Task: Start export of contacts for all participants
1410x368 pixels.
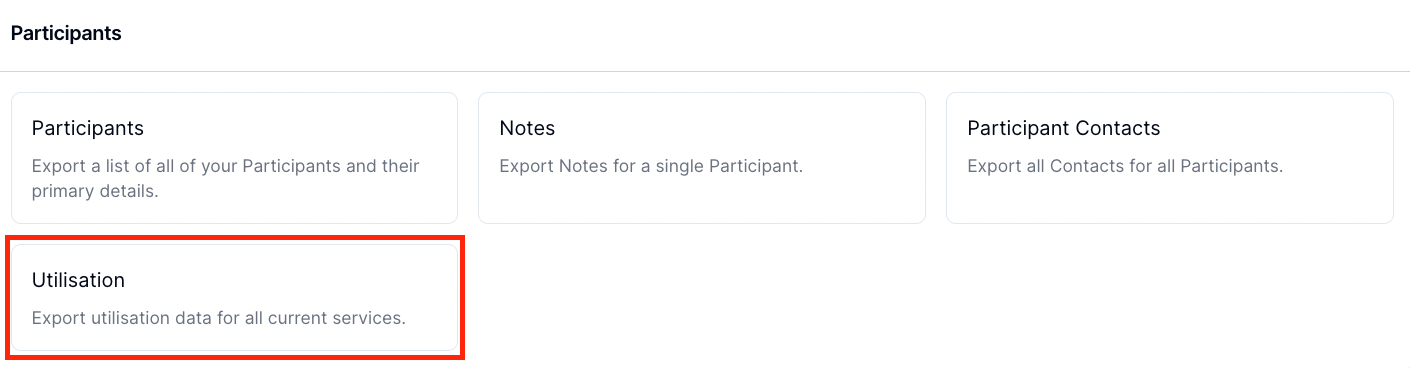Action: (x=1169, y=158)
